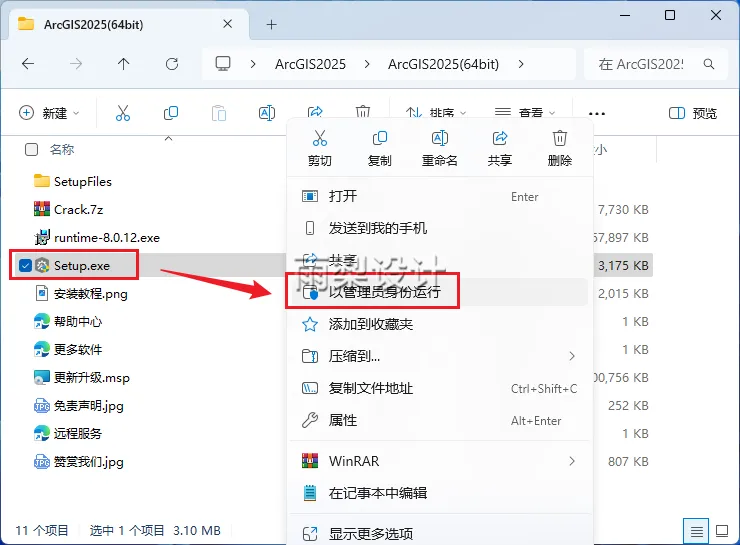Click the toolbar rename icon
This screenshot has height=545, width=740.
coord(267,113)
